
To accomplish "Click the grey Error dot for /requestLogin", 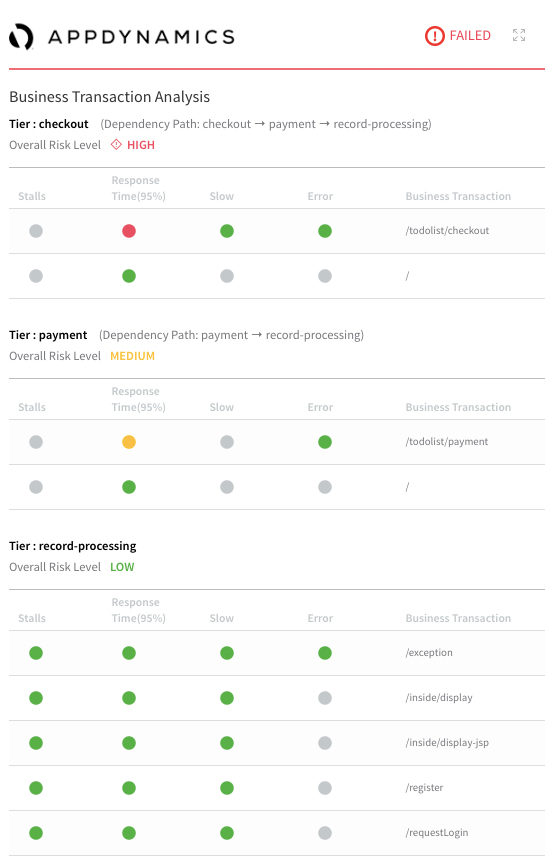I will 325,833.
